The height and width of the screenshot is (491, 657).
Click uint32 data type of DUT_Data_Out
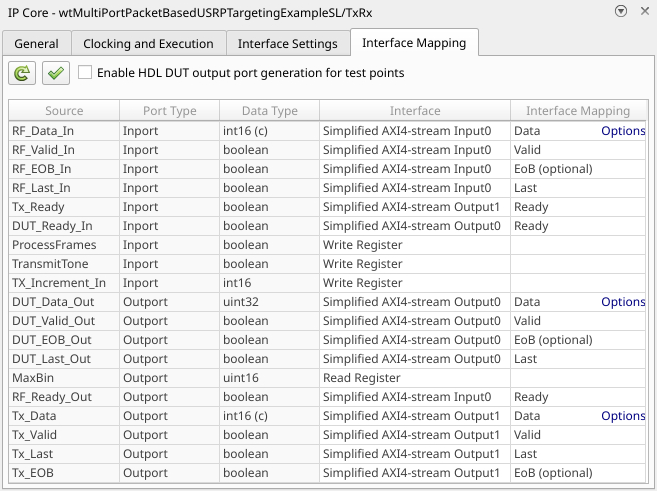click(x=270, y=302)
